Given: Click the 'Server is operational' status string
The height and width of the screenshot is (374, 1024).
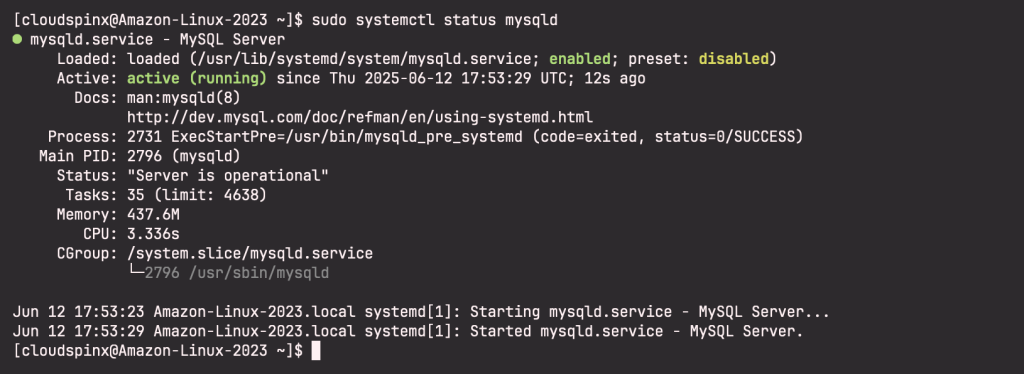Looking at the screenshot, I should tap(228, 176).
